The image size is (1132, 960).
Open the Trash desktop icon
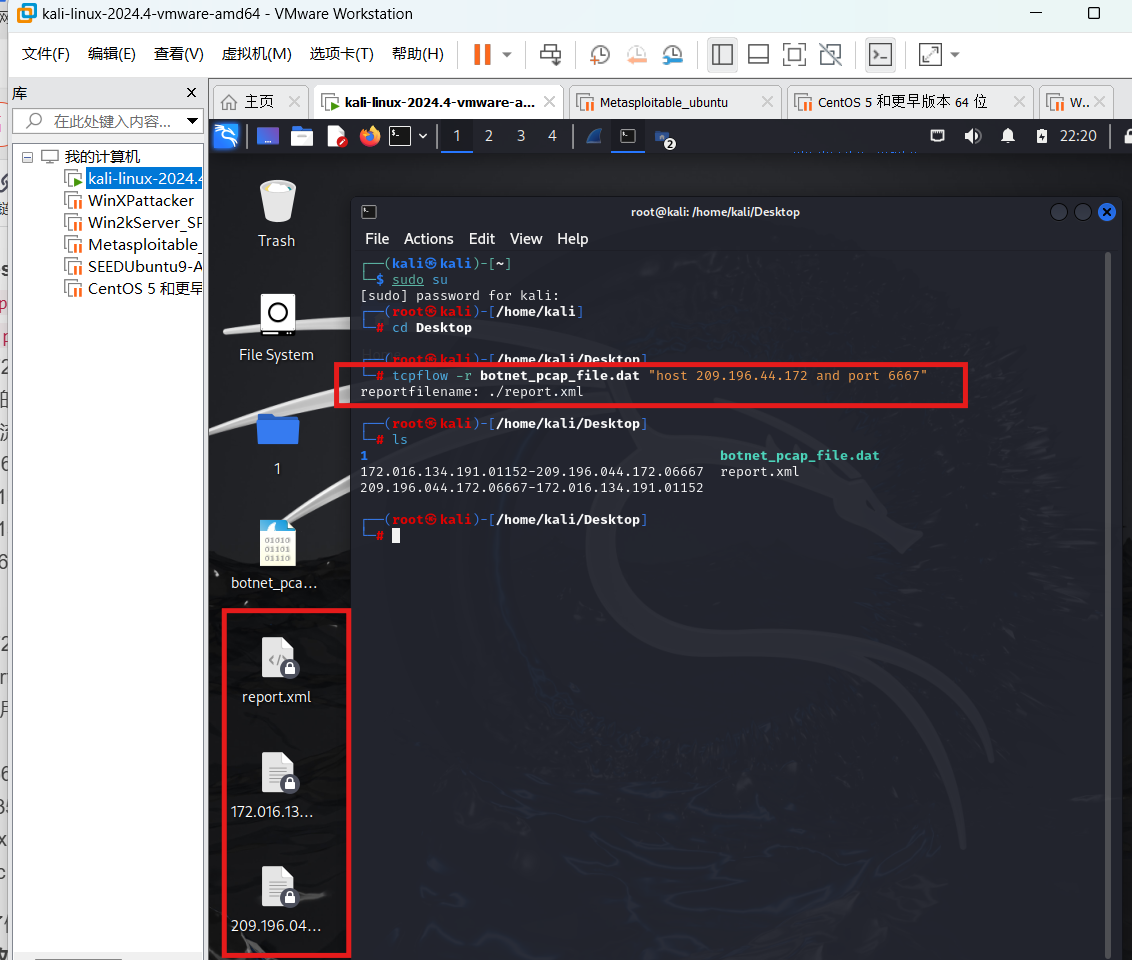tap(277, 214)
